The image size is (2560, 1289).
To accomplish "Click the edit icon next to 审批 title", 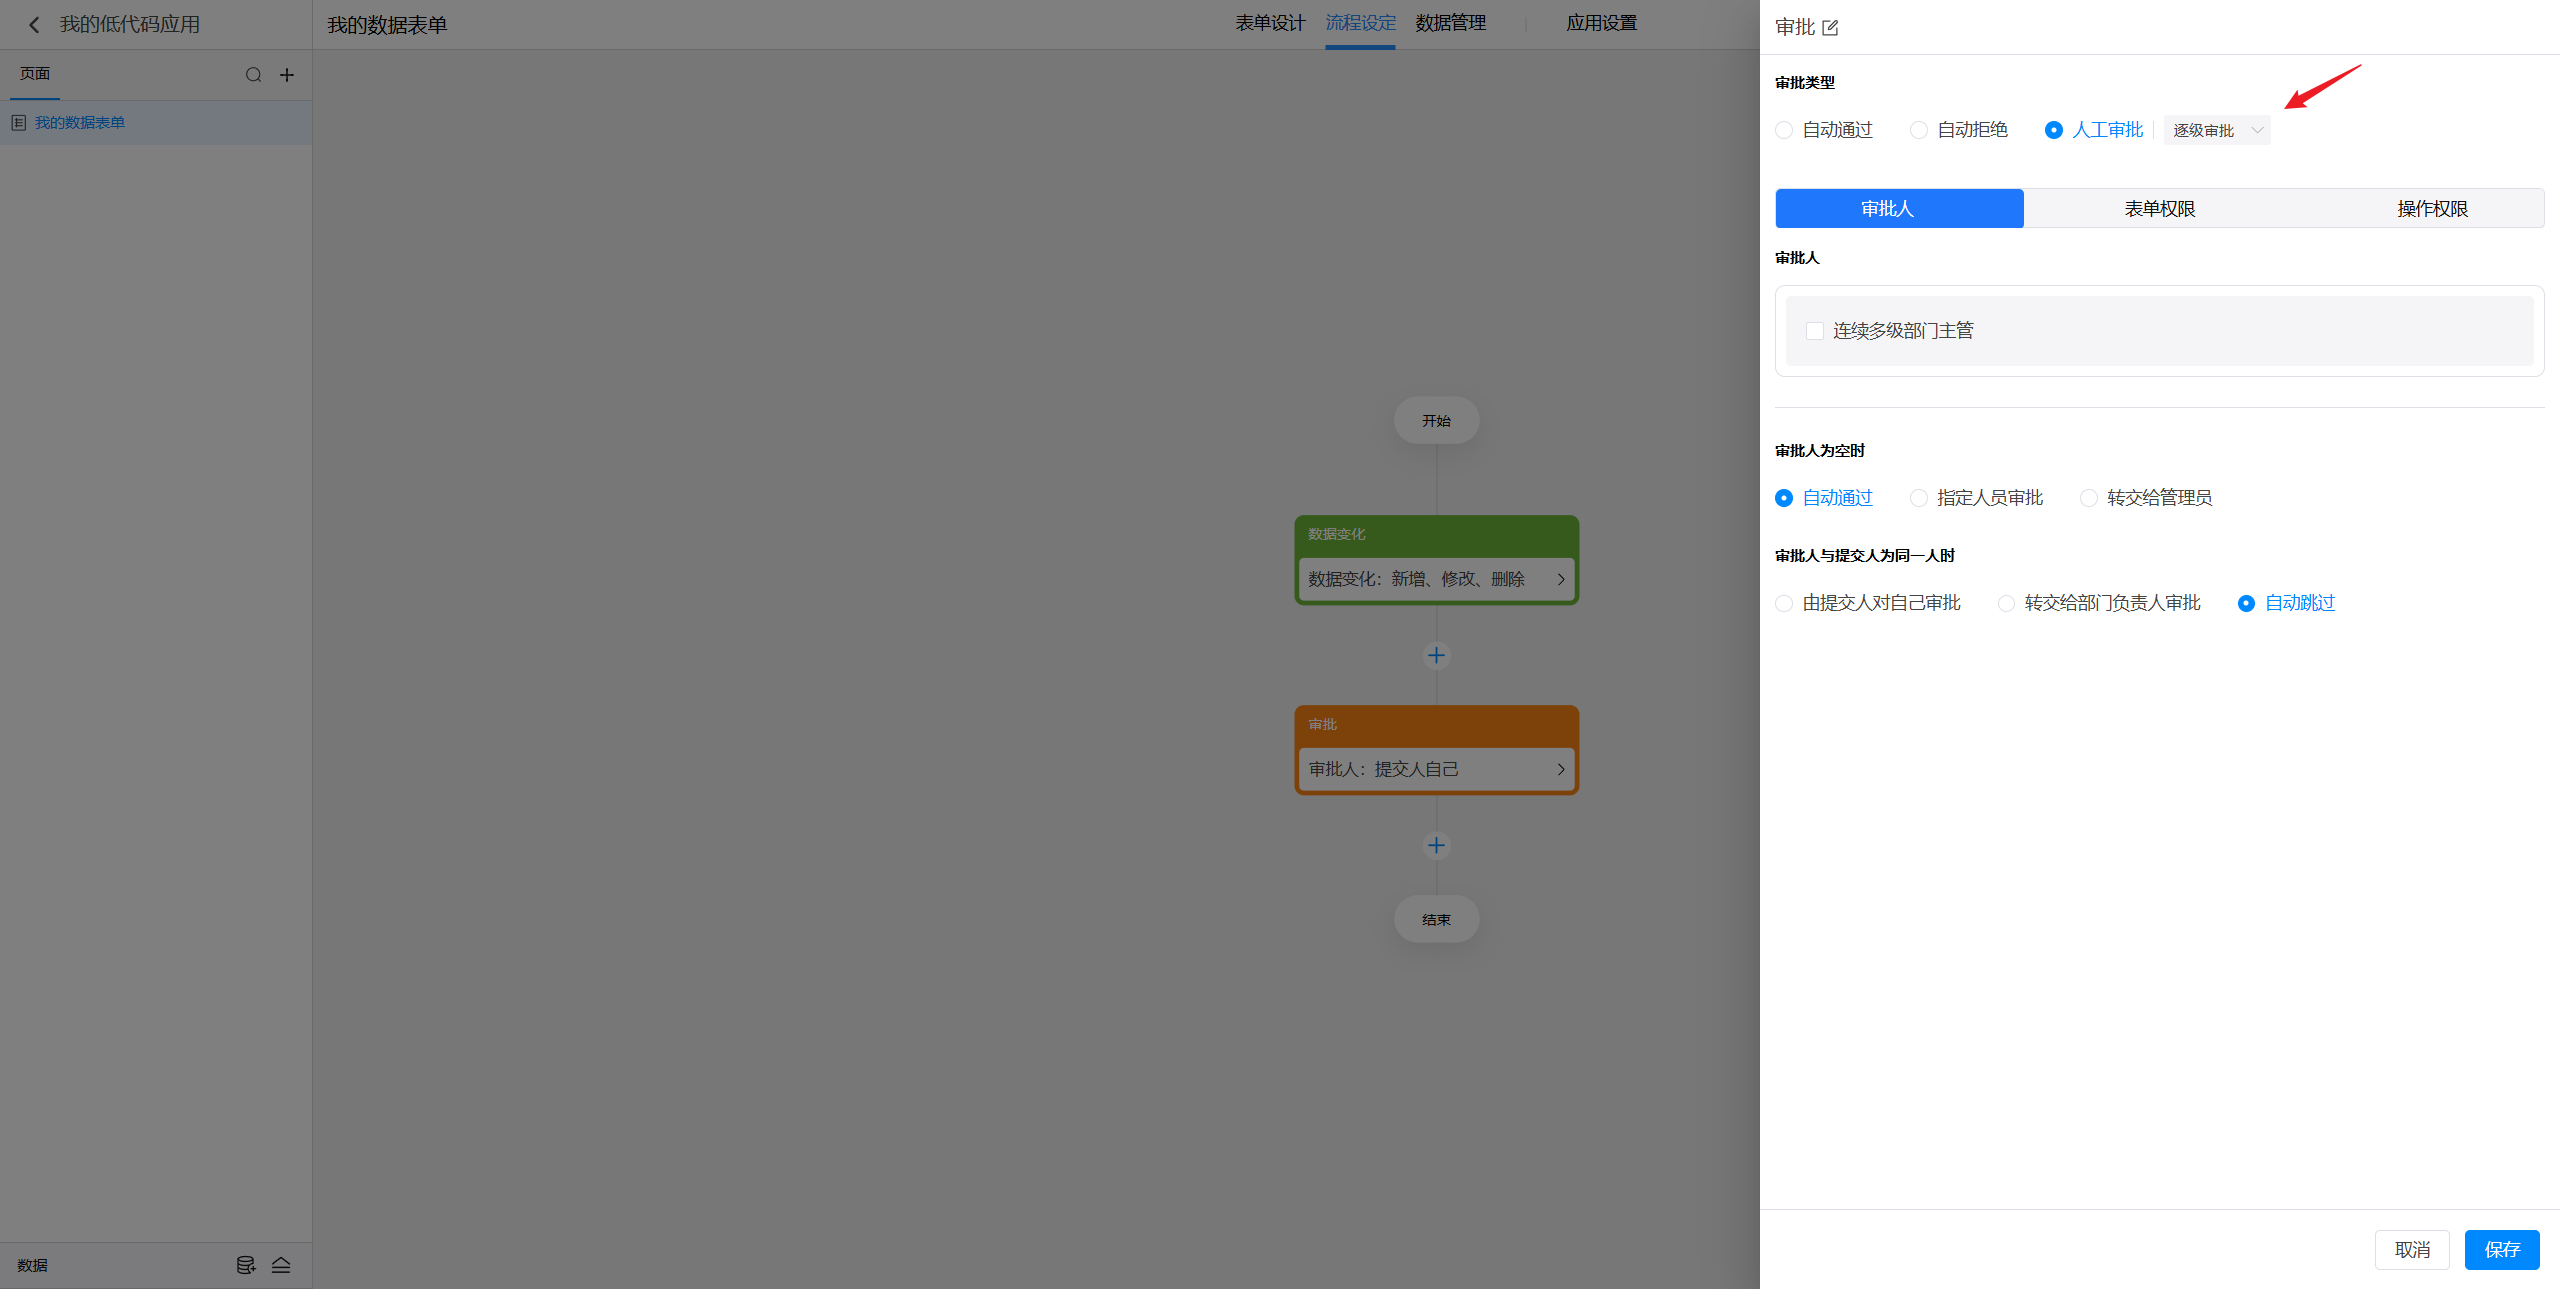I will pos(1830,28).
